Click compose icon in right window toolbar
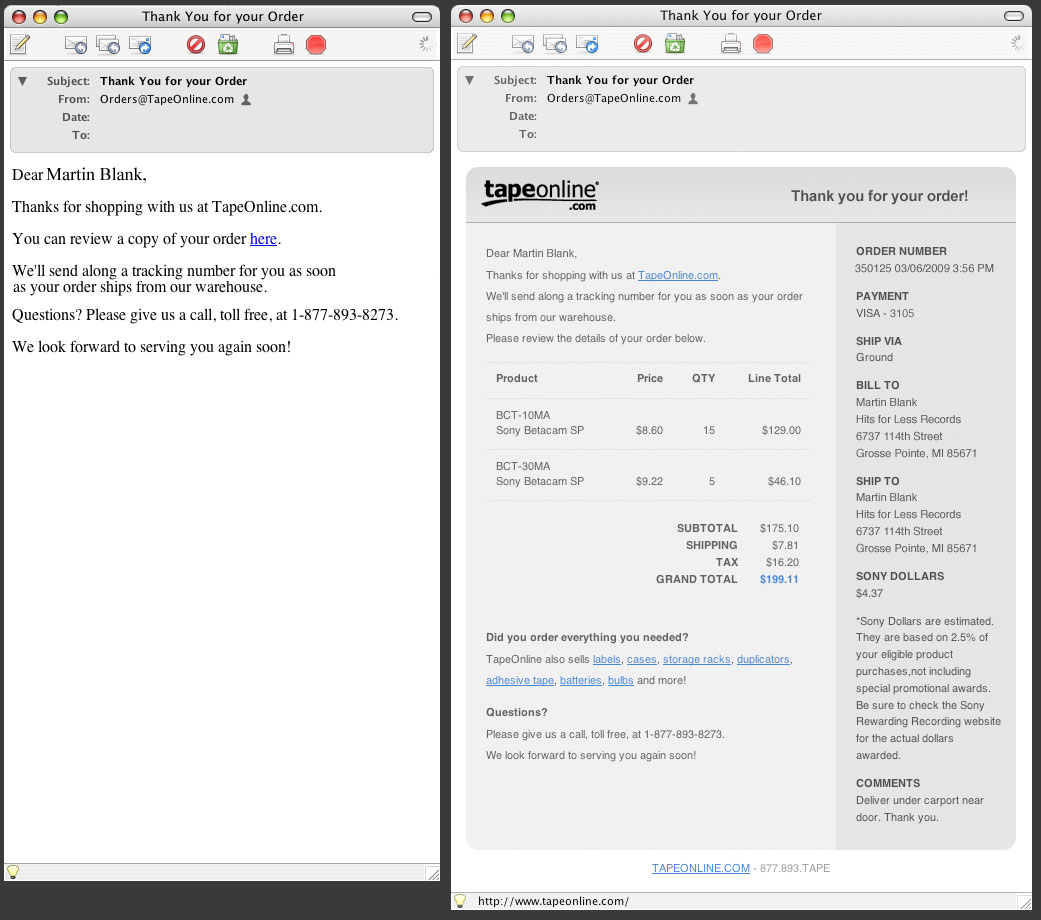 (467, 44)
